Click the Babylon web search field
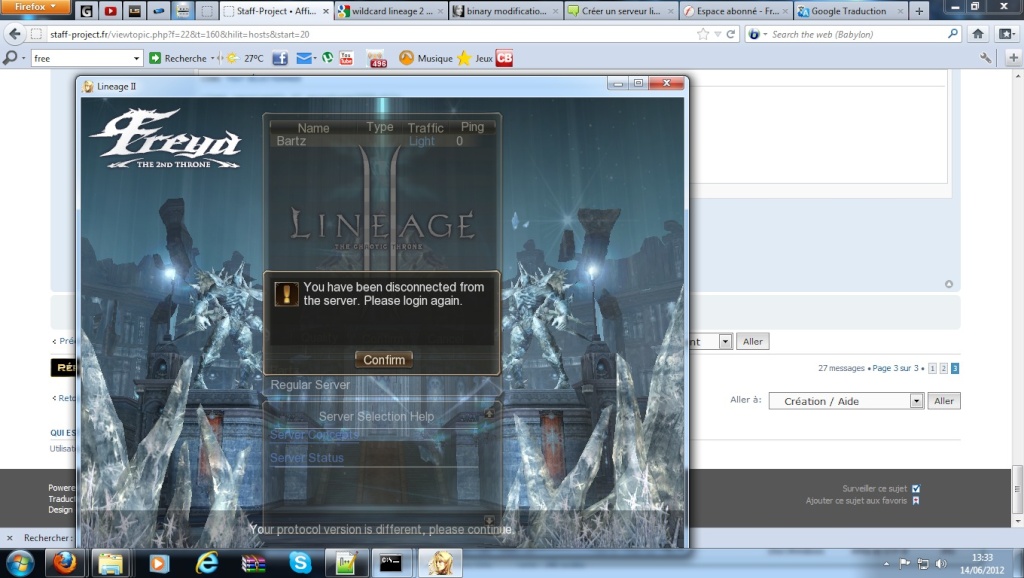 856,34
